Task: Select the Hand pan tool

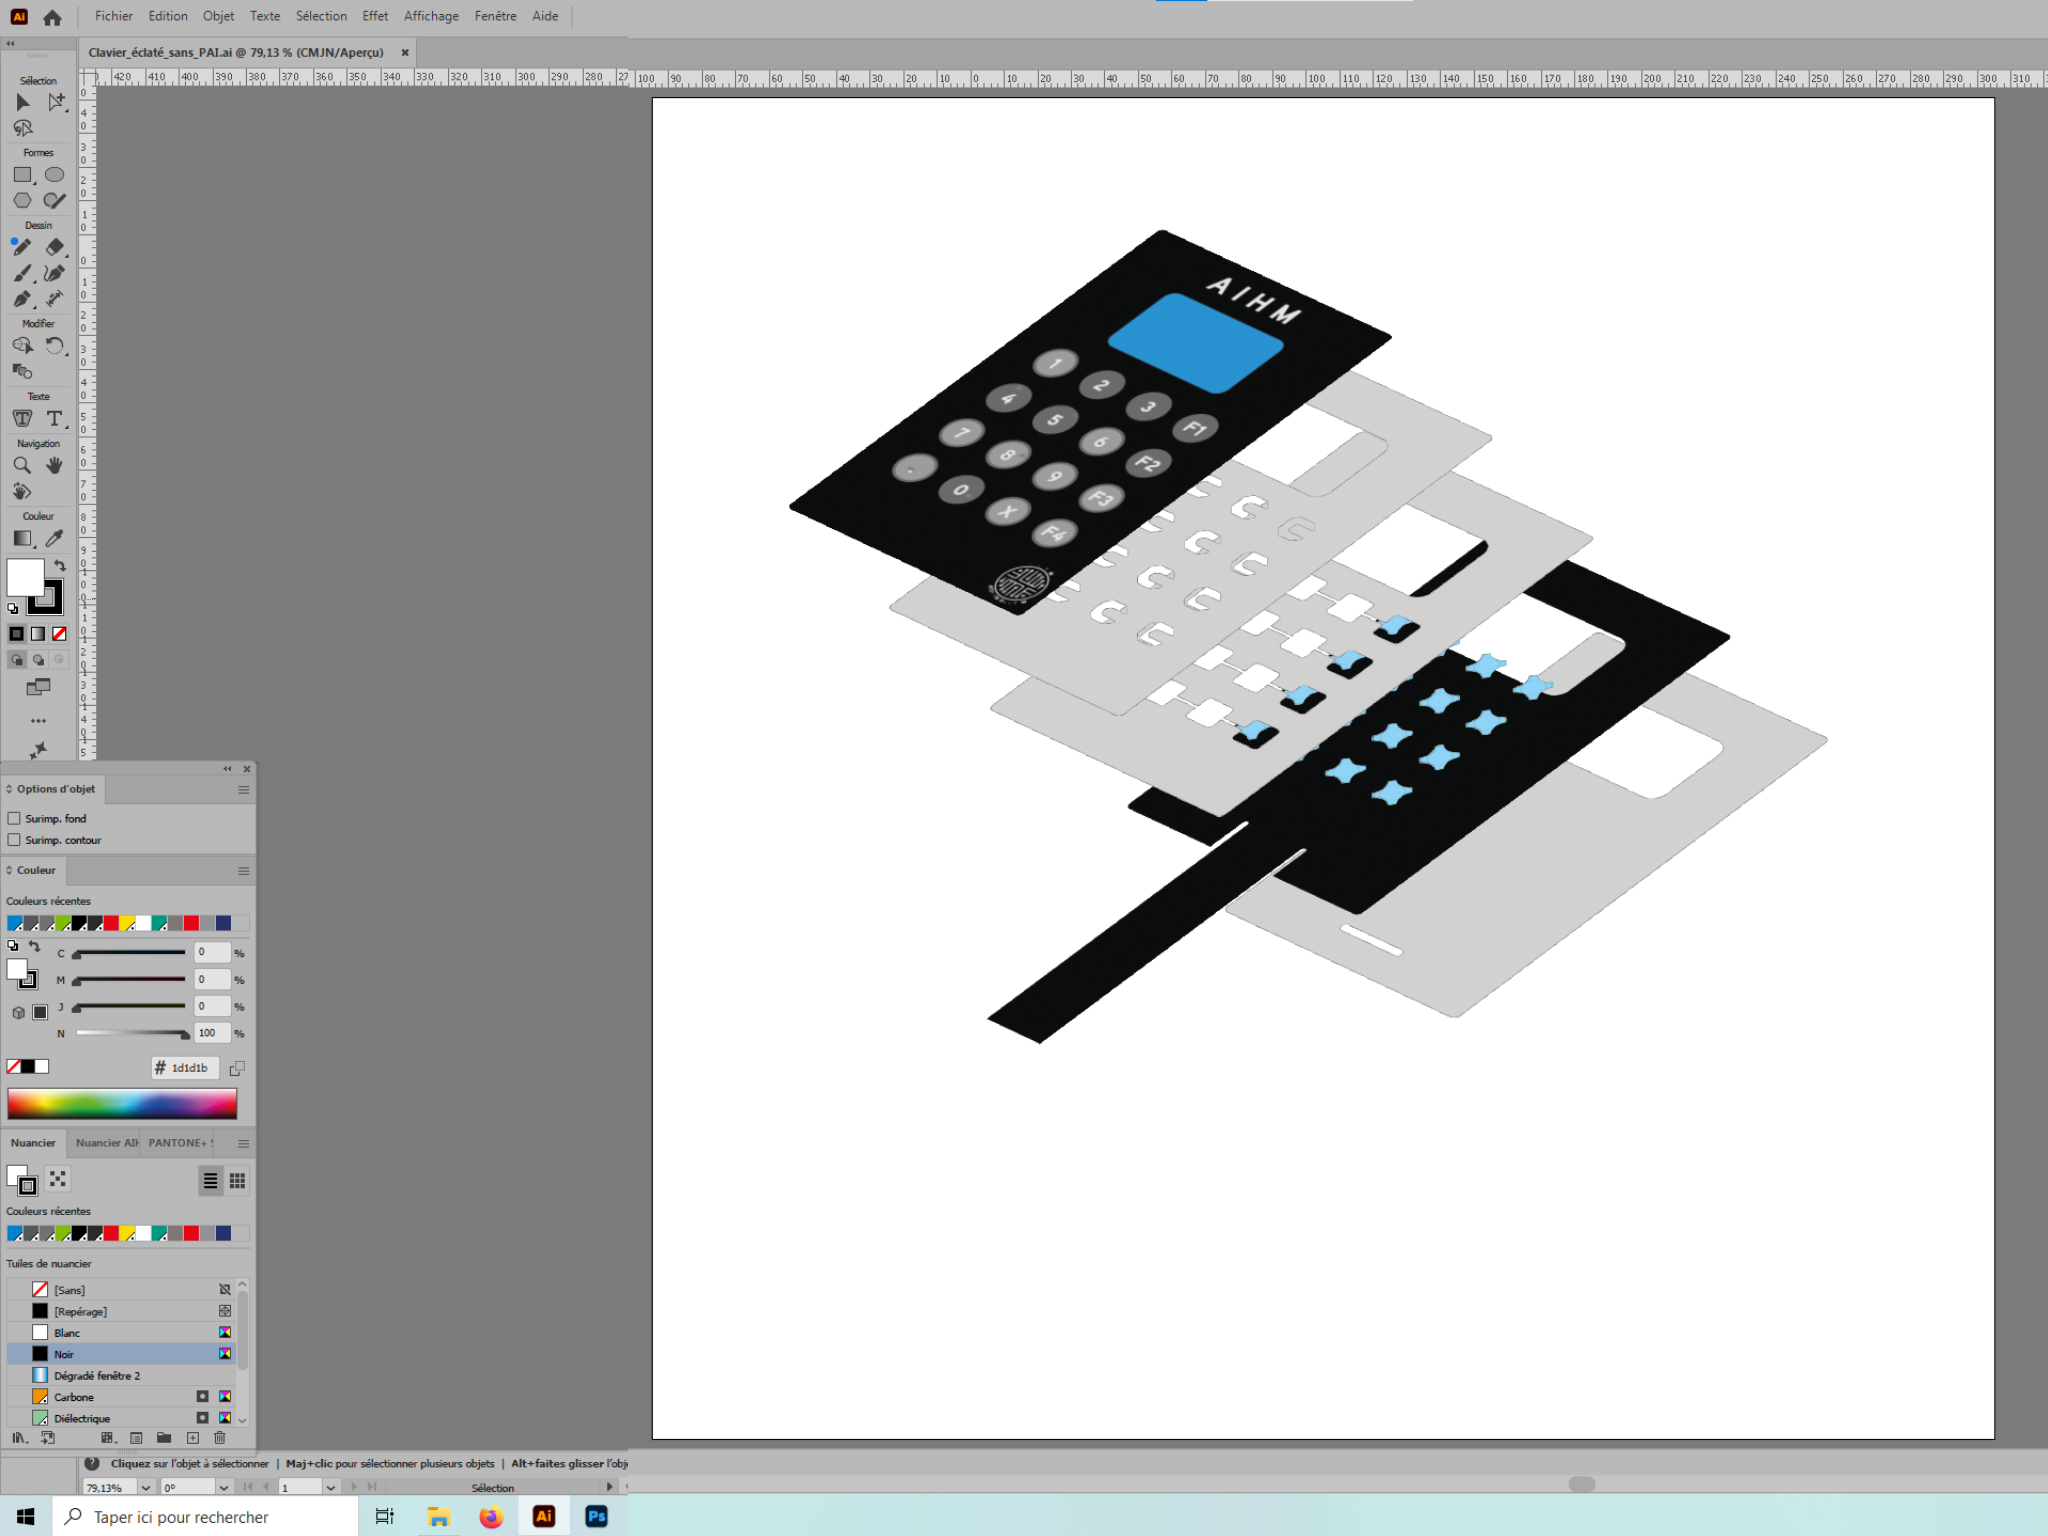Action: tap(55, 466)
